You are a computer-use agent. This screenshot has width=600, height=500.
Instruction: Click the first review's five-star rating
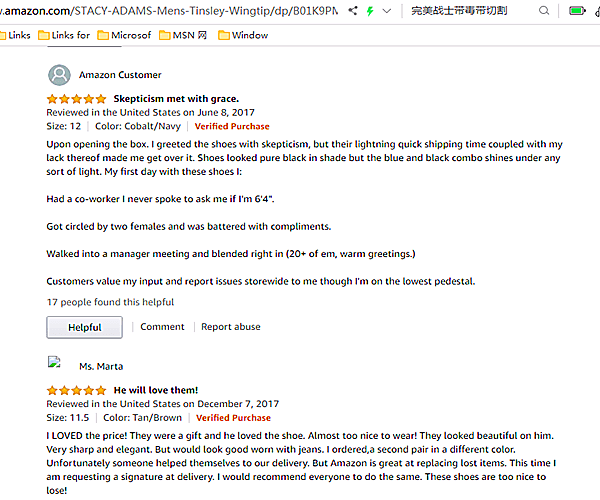click(76, 99)
